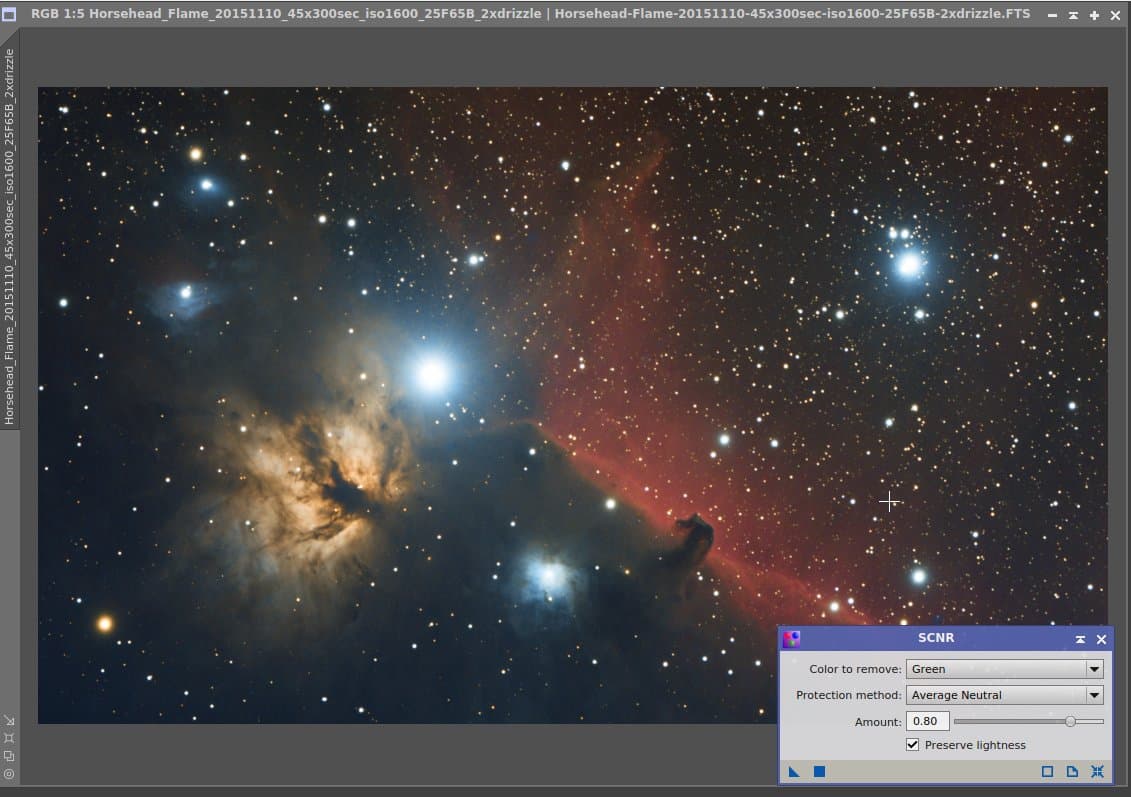
Task: Click the SCNR process icon in title bar
Action: pos(791,639)
